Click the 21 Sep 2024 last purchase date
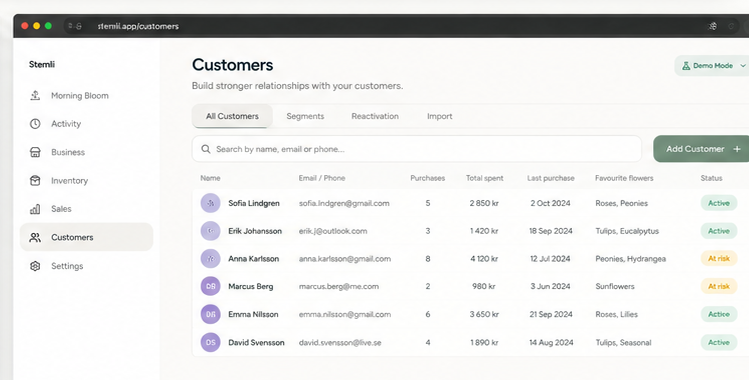The image size is (749, 380). tap(551, 314)
